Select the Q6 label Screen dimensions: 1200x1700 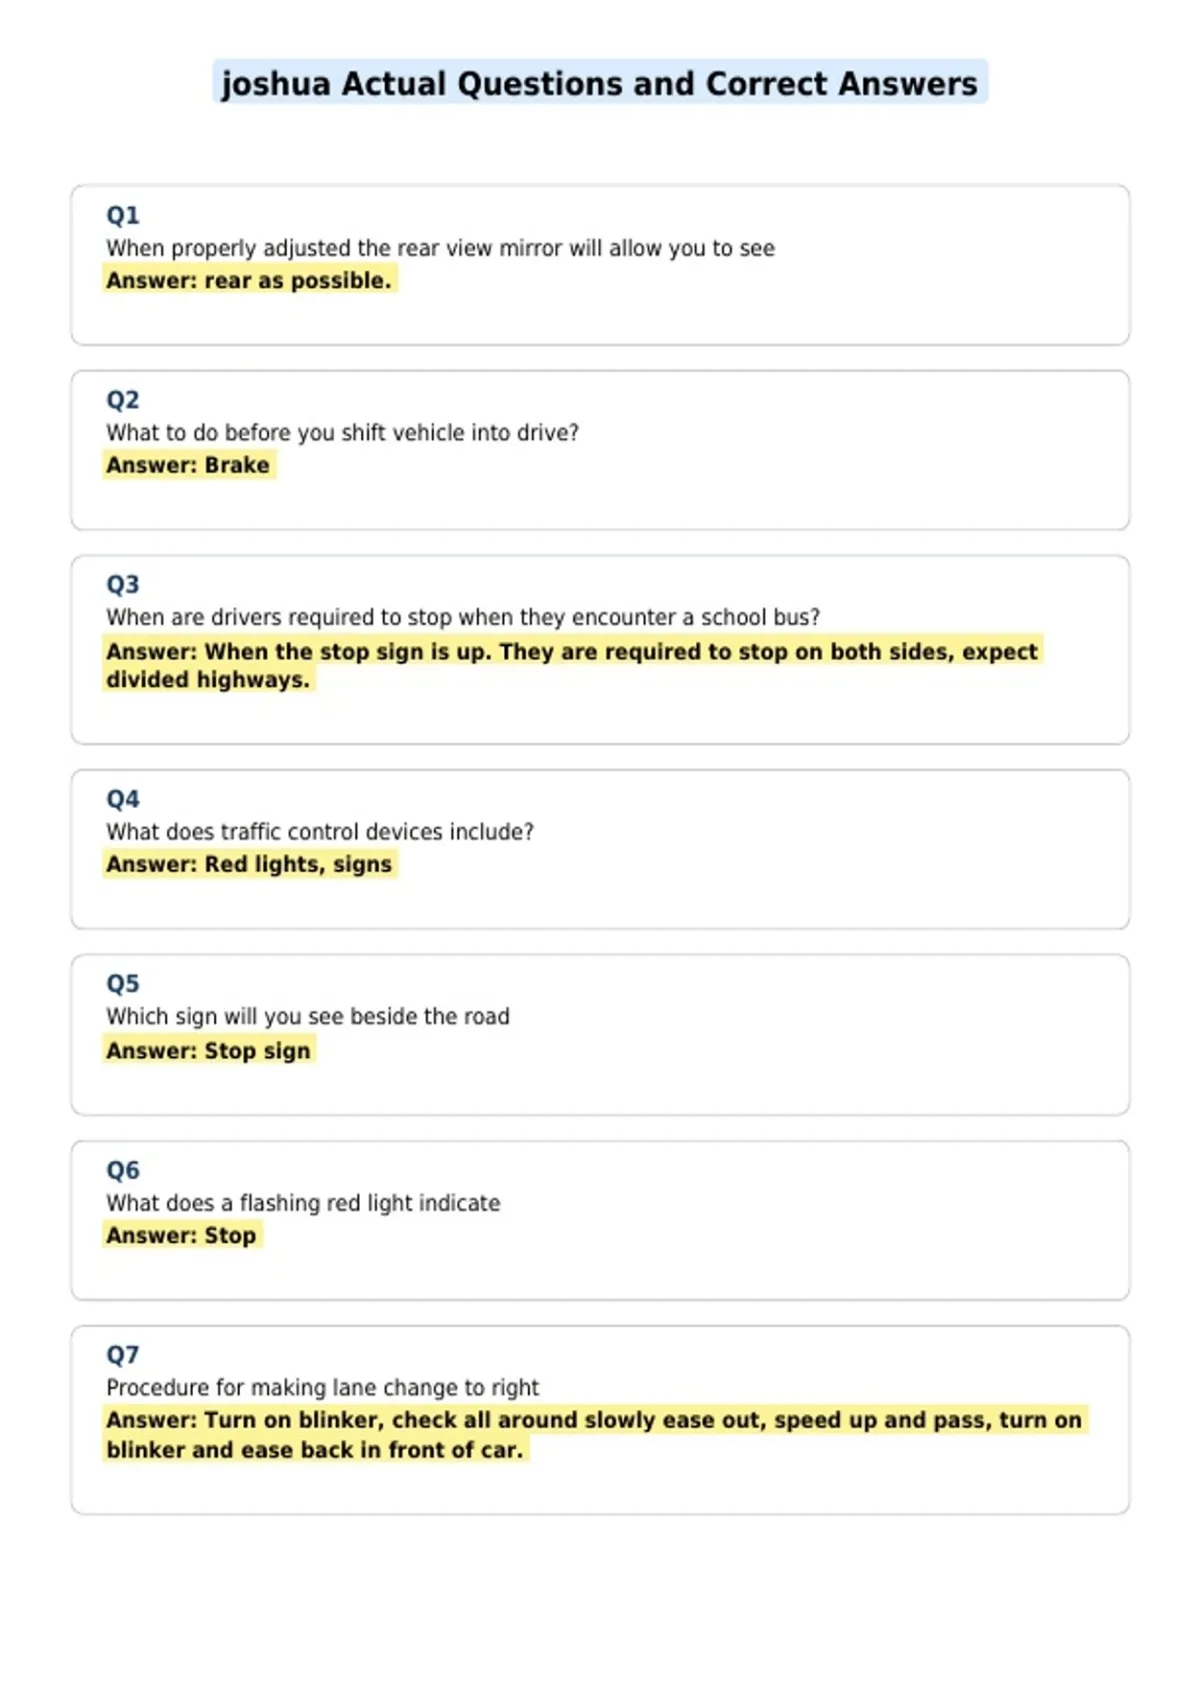click(x=123, y=1170)
